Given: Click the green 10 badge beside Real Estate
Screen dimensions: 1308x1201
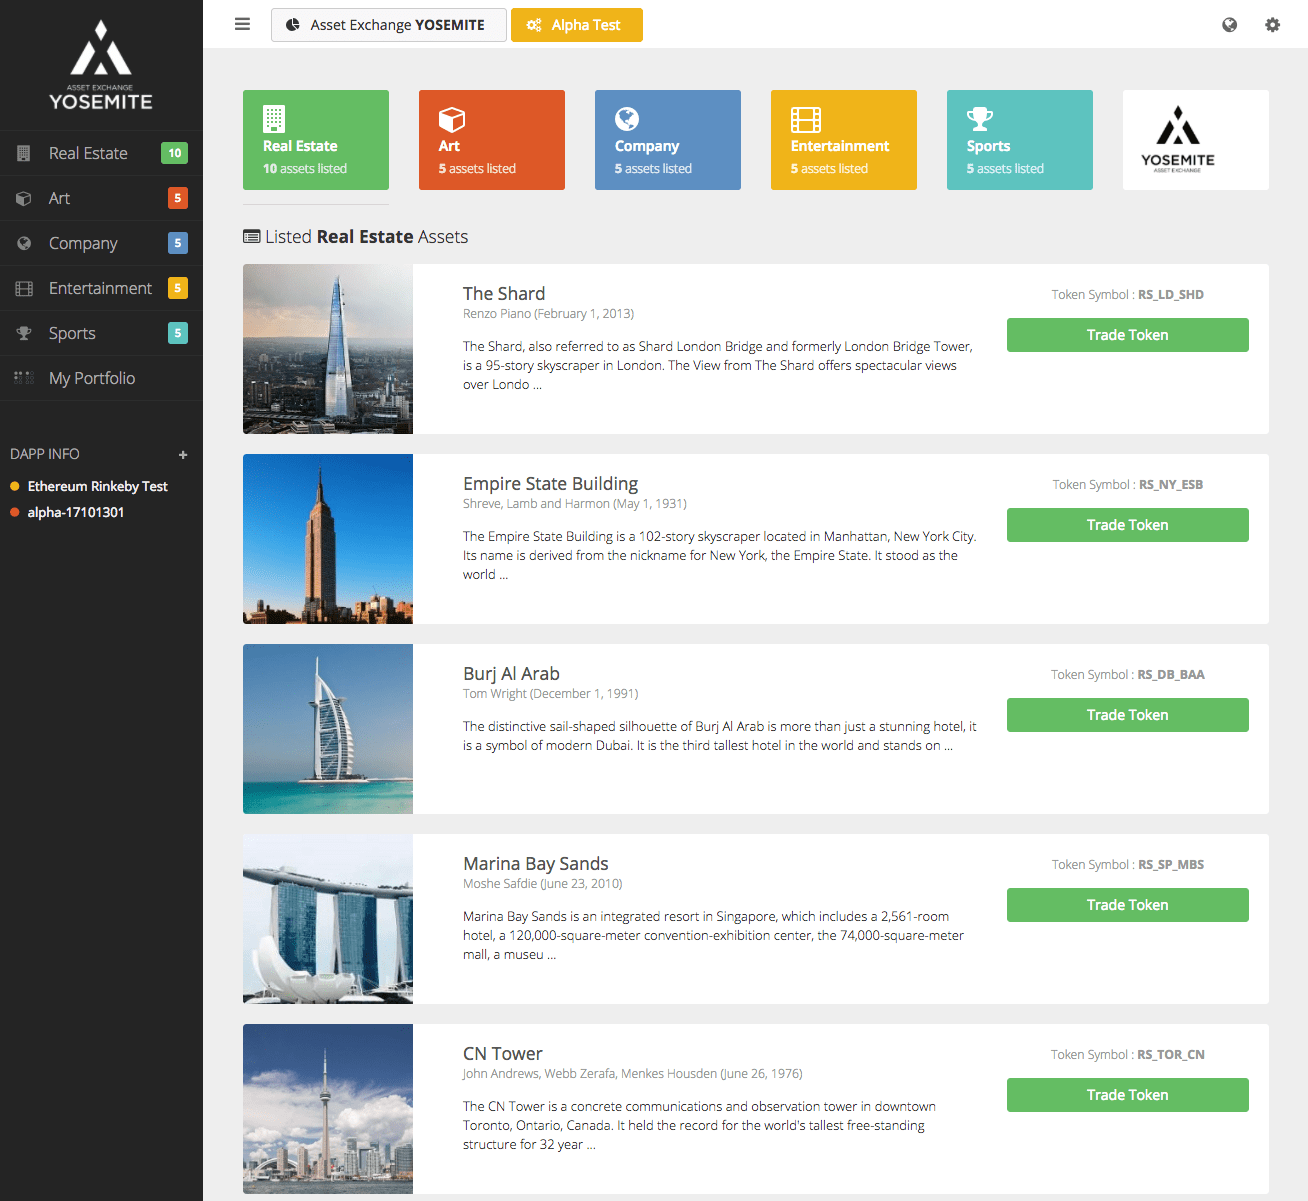Looking at the screenshot, I should tap(175, 153).
